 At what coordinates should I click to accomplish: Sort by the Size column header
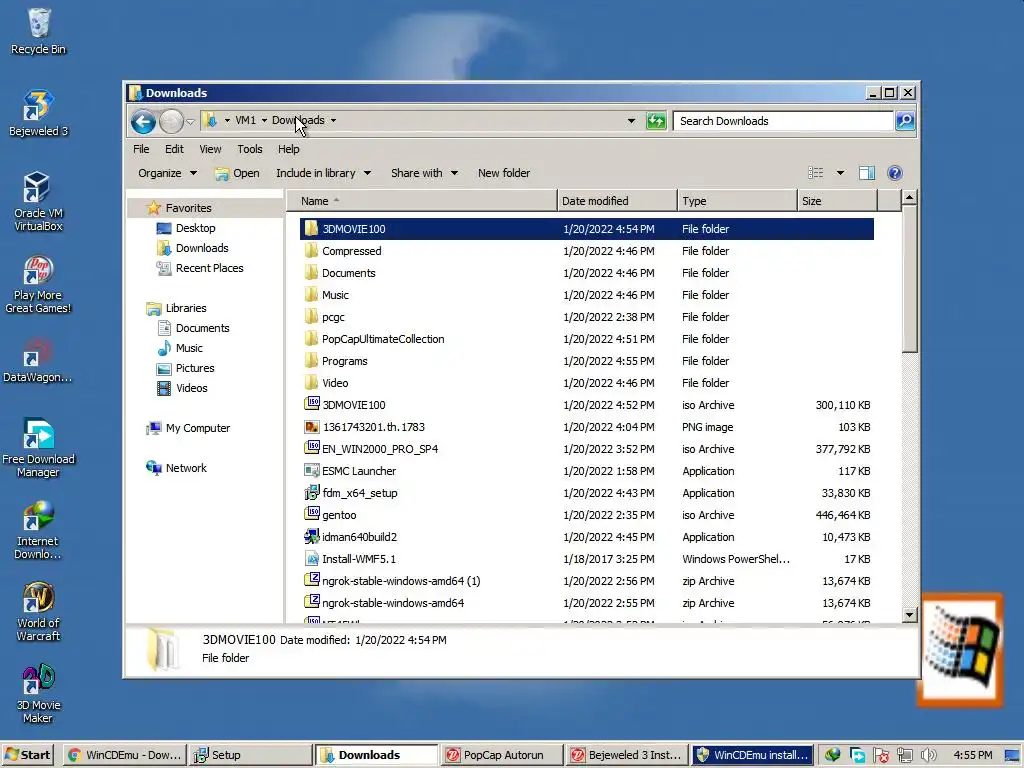pos(837,201)
